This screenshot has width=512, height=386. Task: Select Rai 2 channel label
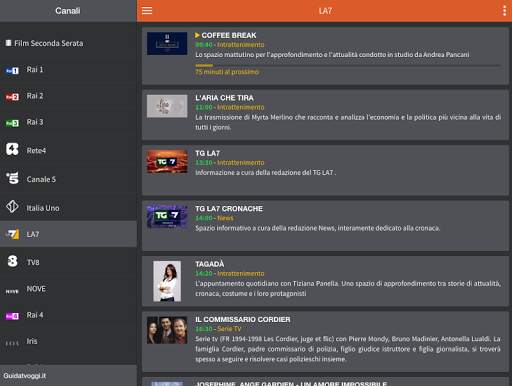tap(35, 96)
